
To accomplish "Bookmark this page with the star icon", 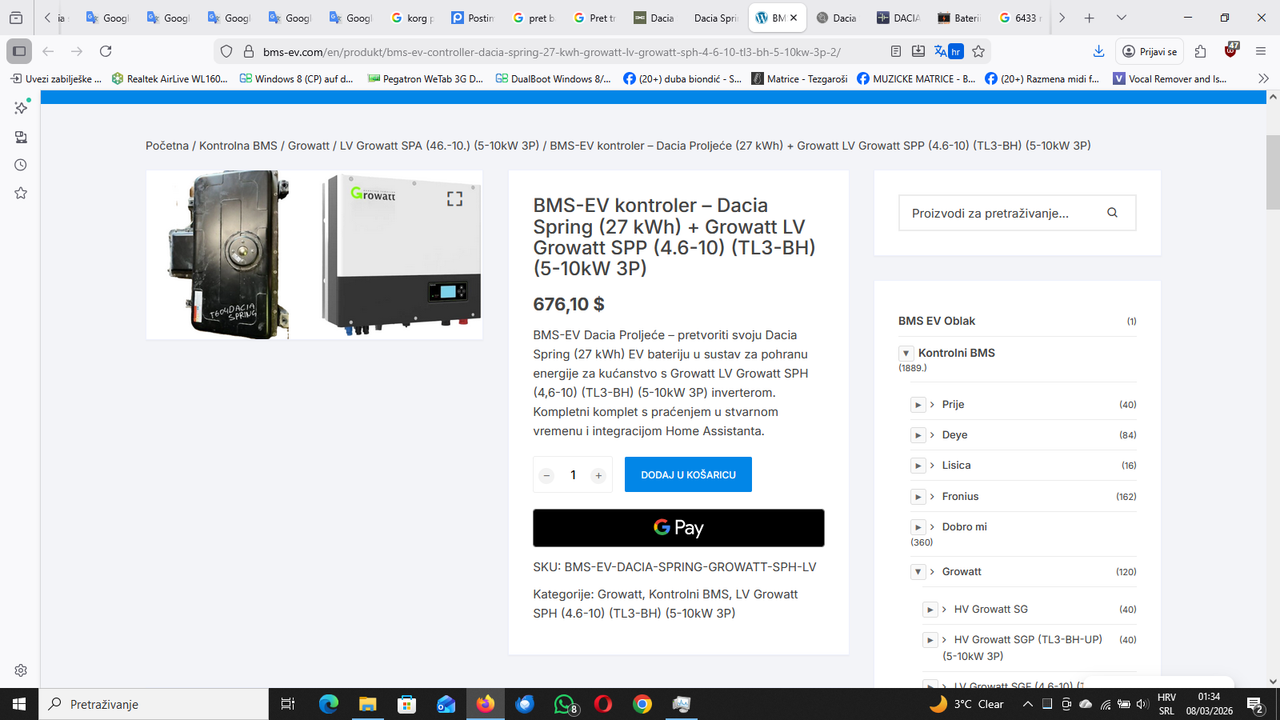I will pos(979,51).
